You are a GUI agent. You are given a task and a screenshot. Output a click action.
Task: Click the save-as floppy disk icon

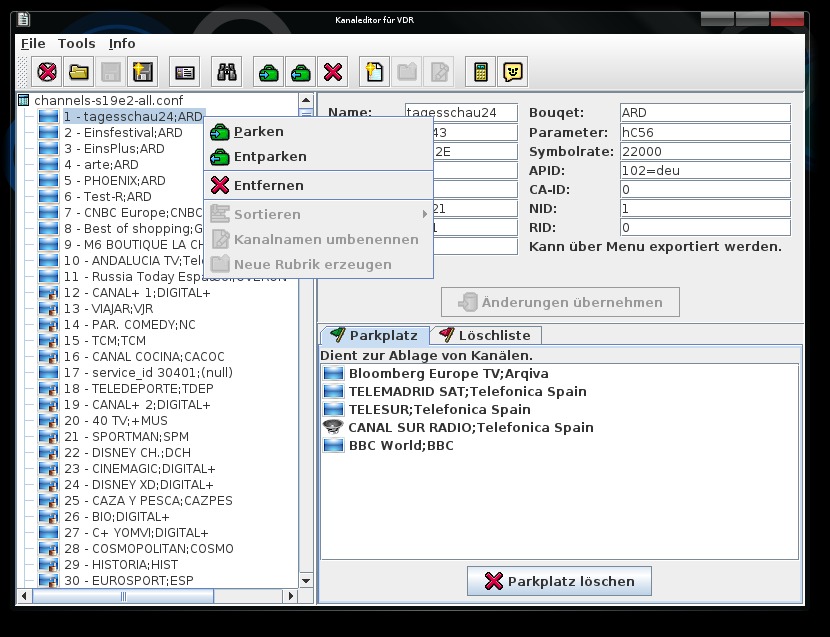point(142,72)
